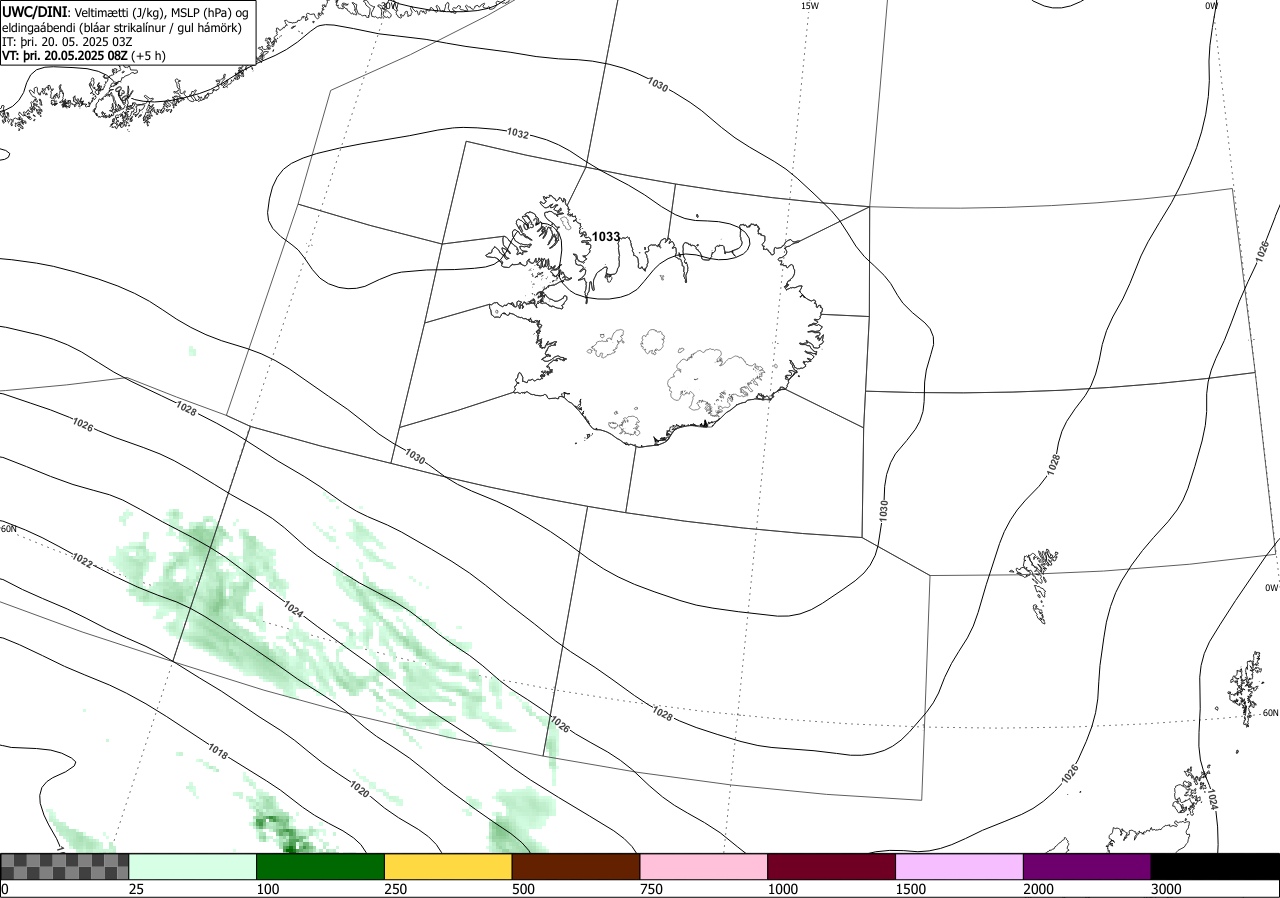The height and width of the screenshot is (898, 1280).
Task: Pick the brown 500–750 legend swatch
Action: point(576,866)
